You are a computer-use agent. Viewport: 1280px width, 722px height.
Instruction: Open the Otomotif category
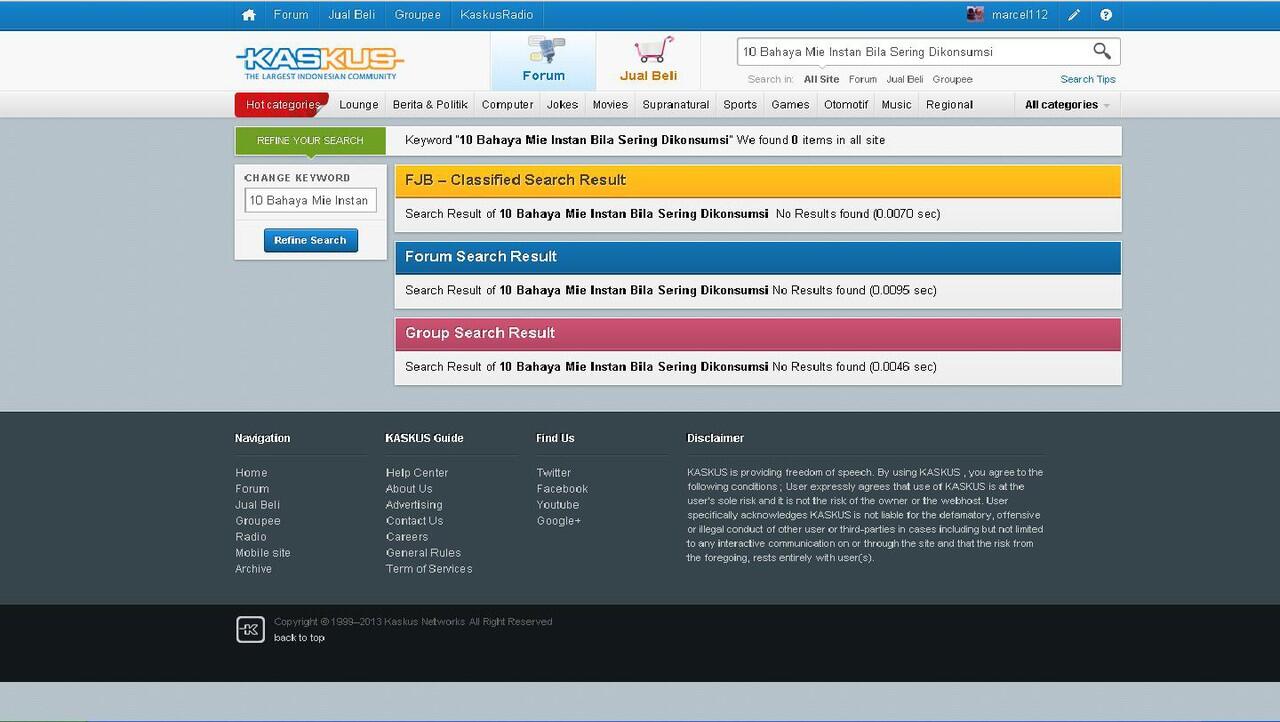pyautogui.click(x=846, y=105)
